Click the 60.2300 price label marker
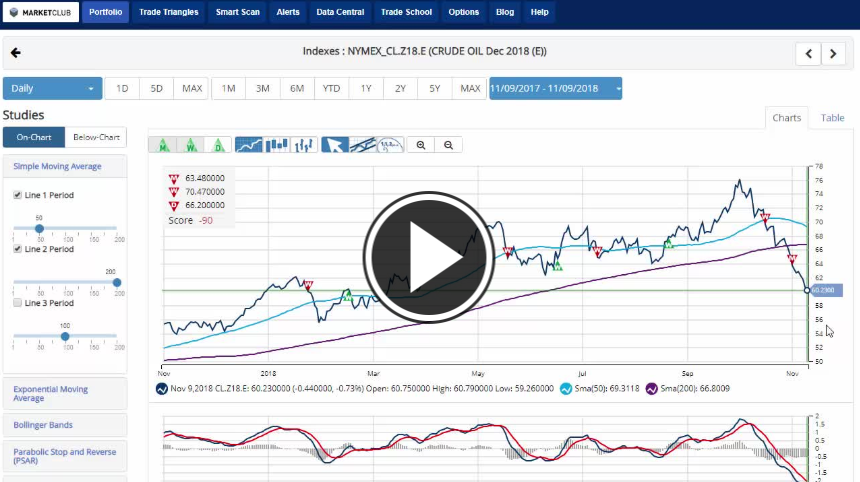Screen dimensions: 860x482 (x=826, y=290)
